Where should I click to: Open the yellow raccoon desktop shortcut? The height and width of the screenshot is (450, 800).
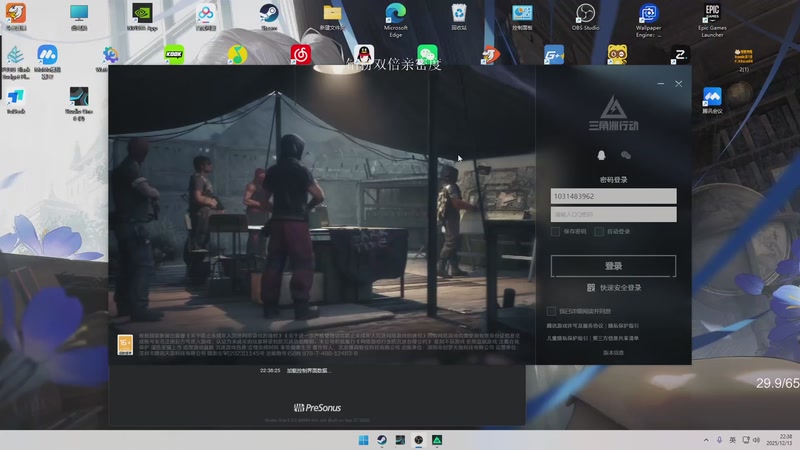[617, 55]
